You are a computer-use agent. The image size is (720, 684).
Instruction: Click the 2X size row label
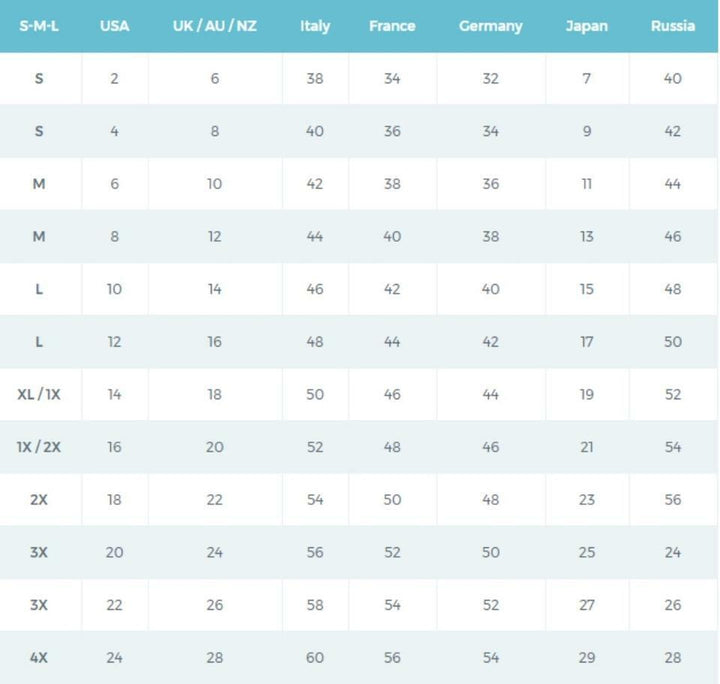click(x=39, y=499)
